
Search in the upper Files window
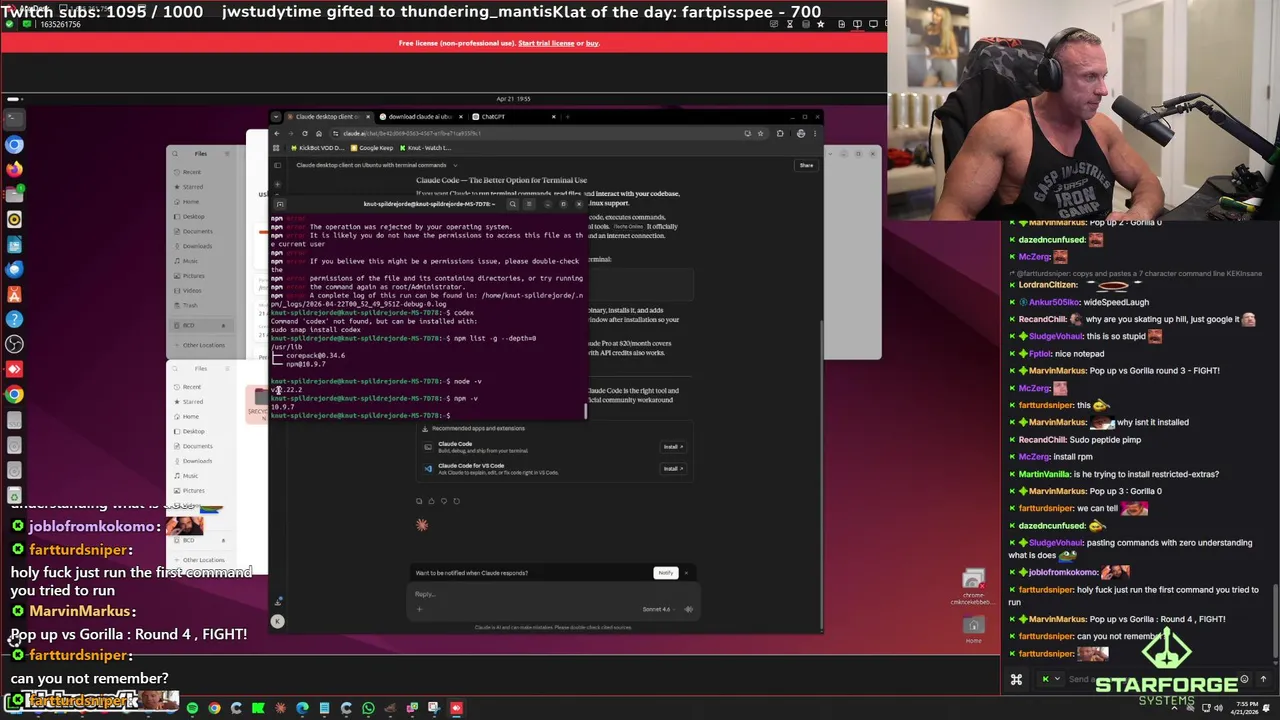[175, 154]
